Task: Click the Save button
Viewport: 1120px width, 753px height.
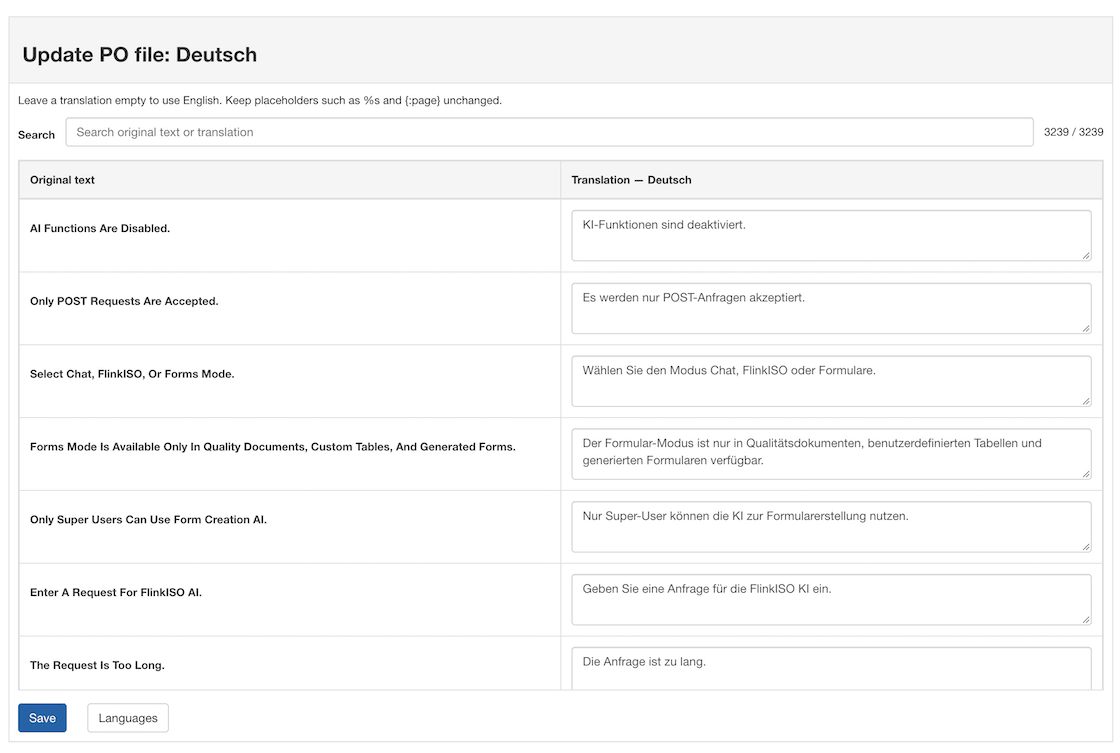Action: (42, 718)
